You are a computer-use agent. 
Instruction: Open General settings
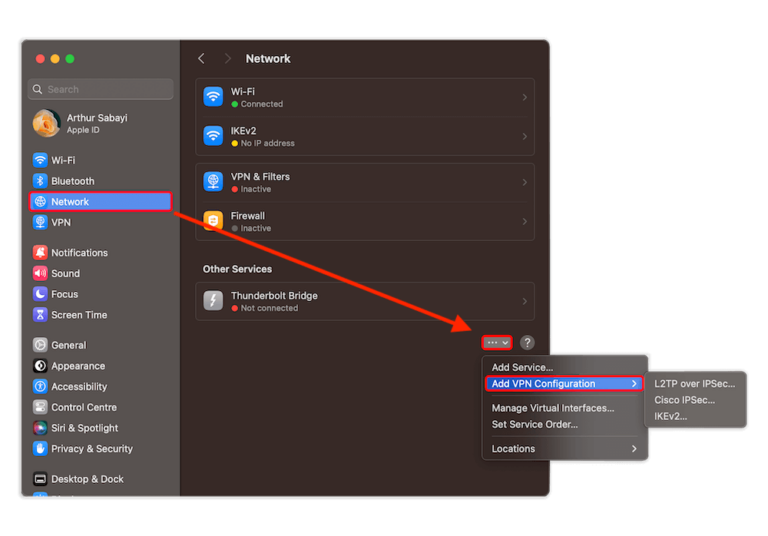tap(100, 345)
